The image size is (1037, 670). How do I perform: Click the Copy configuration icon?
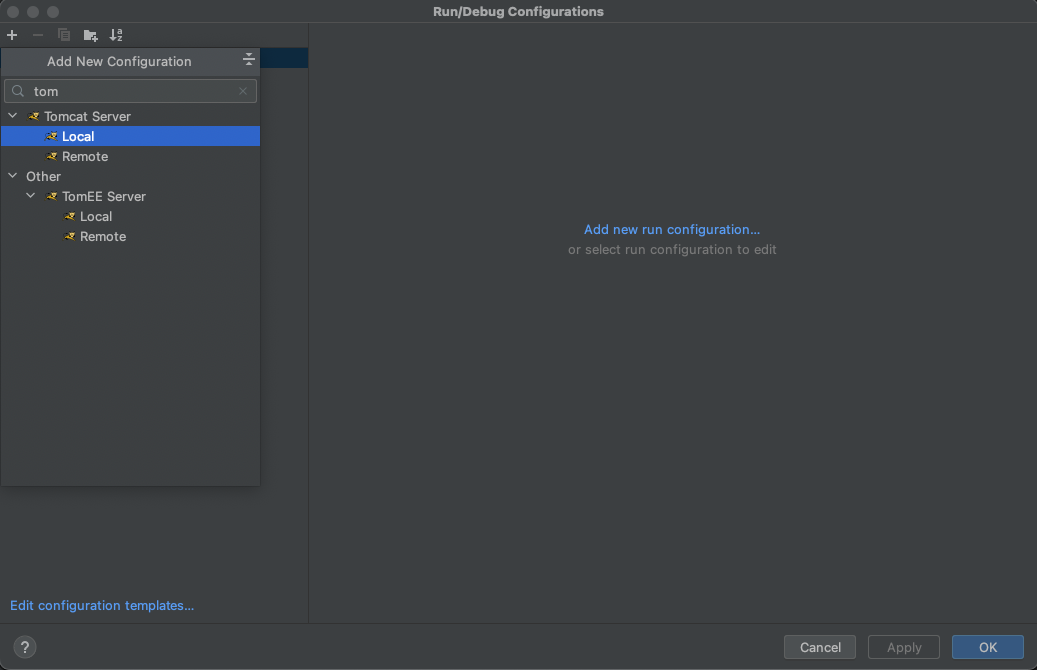(x=63, y=35)
